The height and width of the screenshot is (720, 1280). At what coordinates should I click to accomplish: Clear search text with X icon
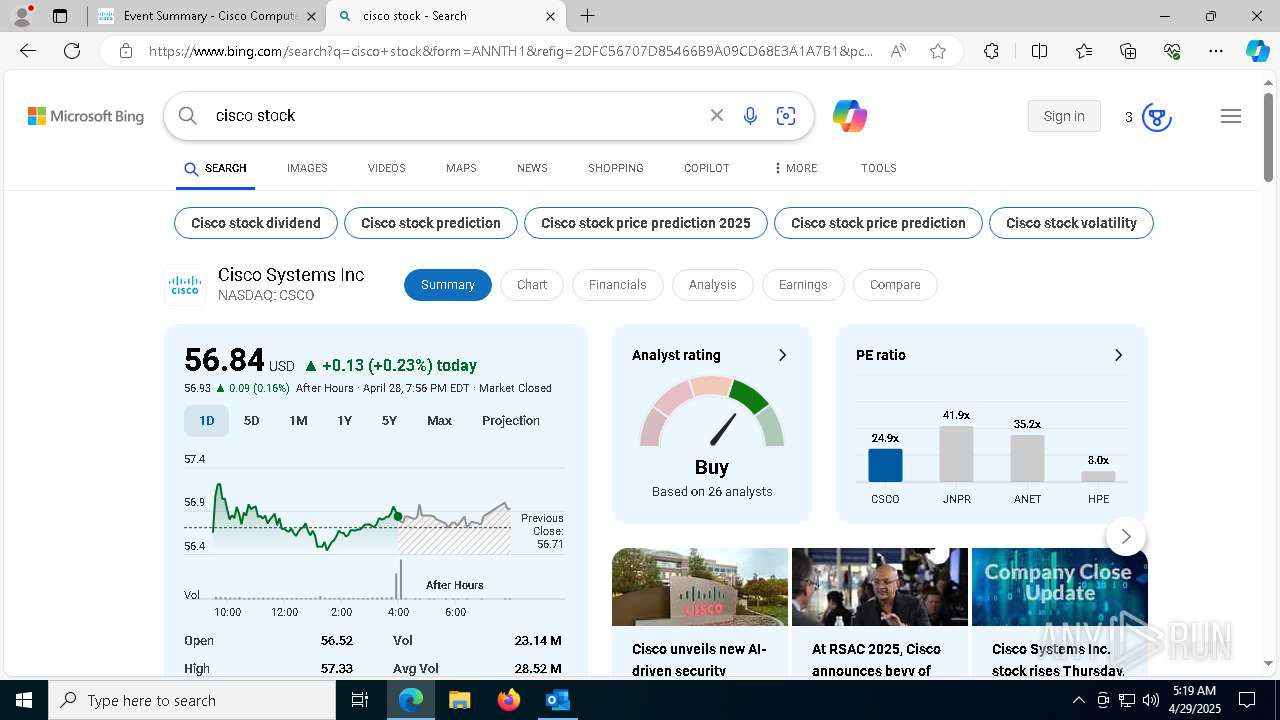point(717,116)
